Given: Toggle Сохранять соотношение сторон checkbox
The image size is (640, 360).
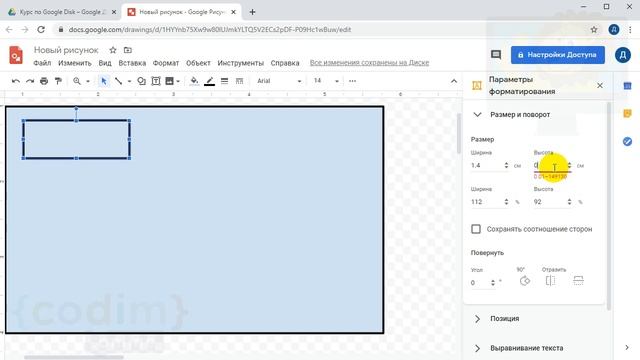Looking at the screenshot, I should click(x=476, y=229).
